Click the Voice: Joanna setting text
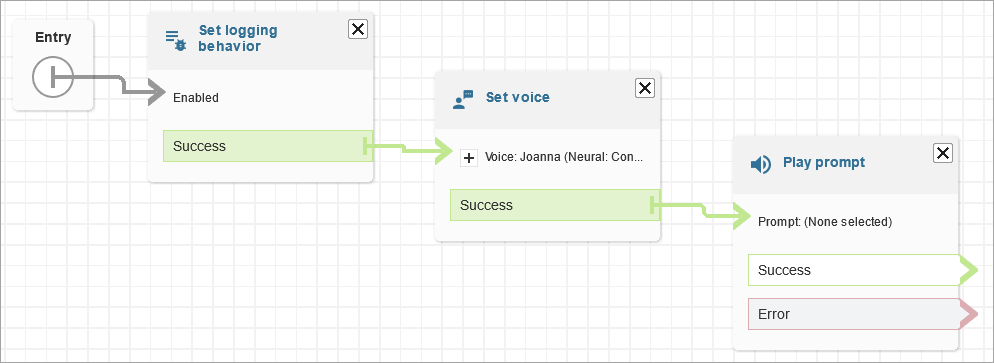Viewport: 994px width, 363px height. coord(564,158)
